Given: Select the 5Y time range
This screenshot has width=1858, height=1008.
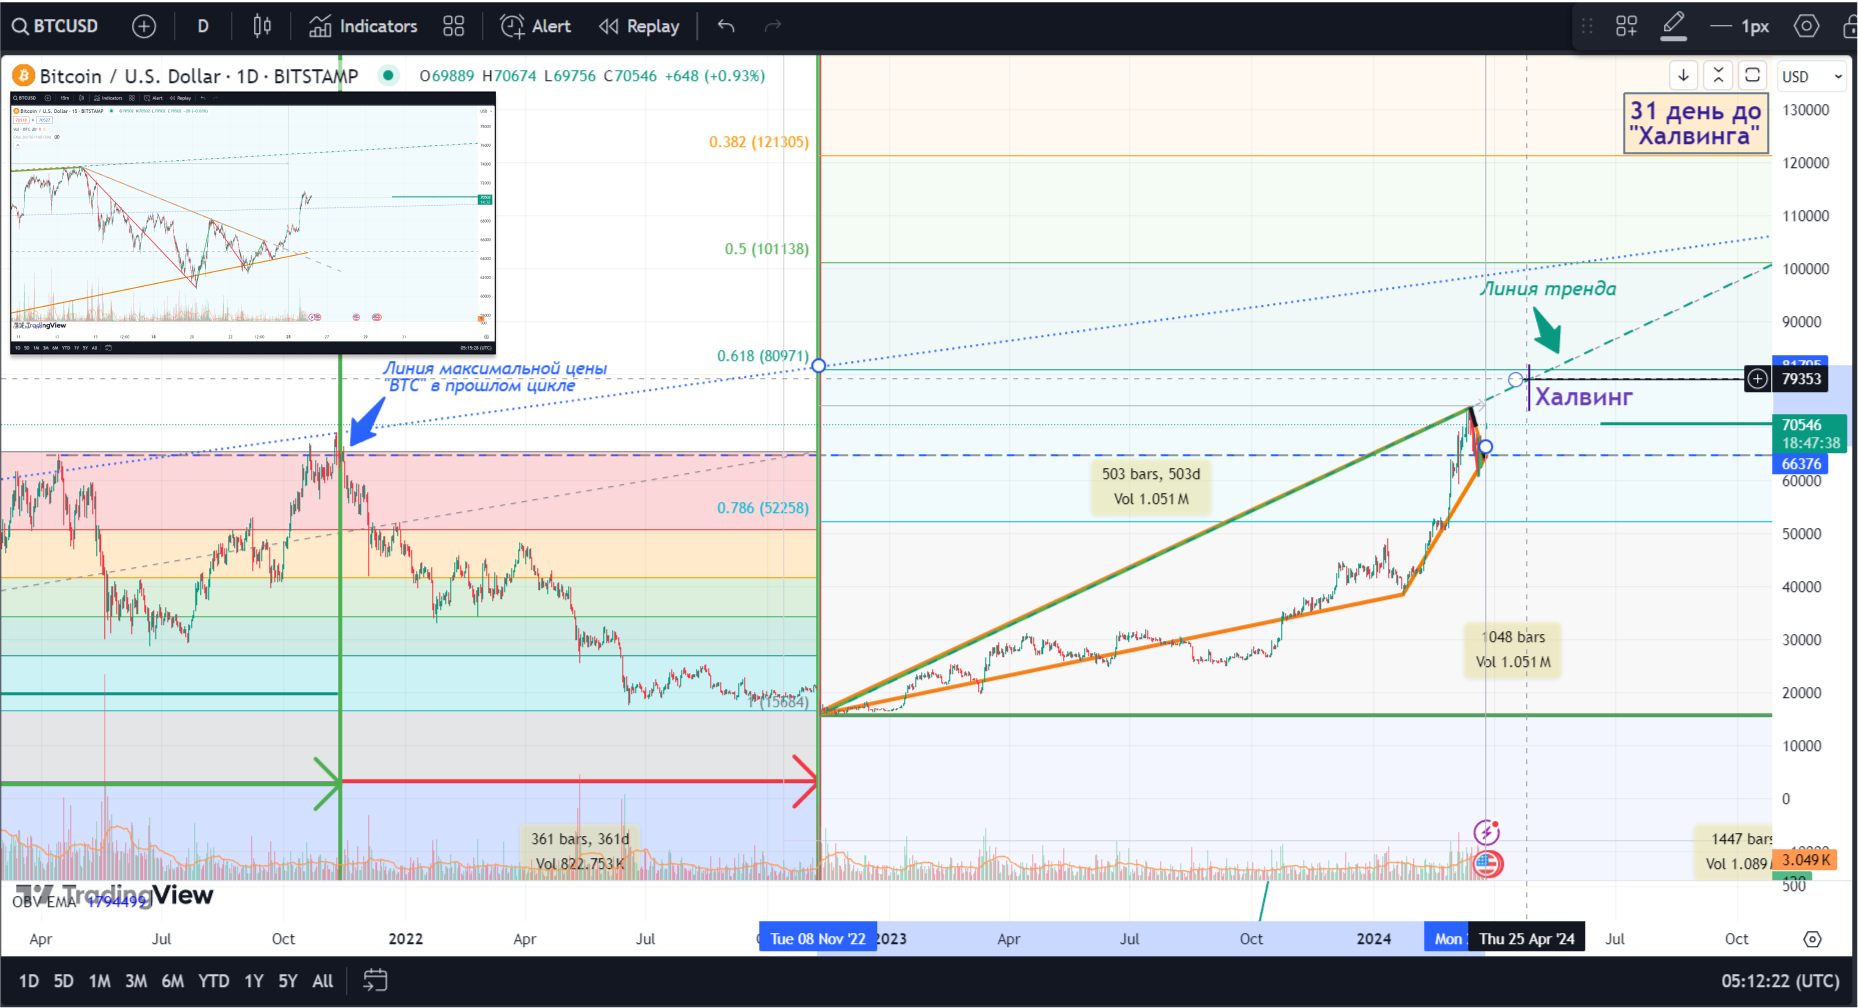Looking at the screenshot, I should pos(288,981).
